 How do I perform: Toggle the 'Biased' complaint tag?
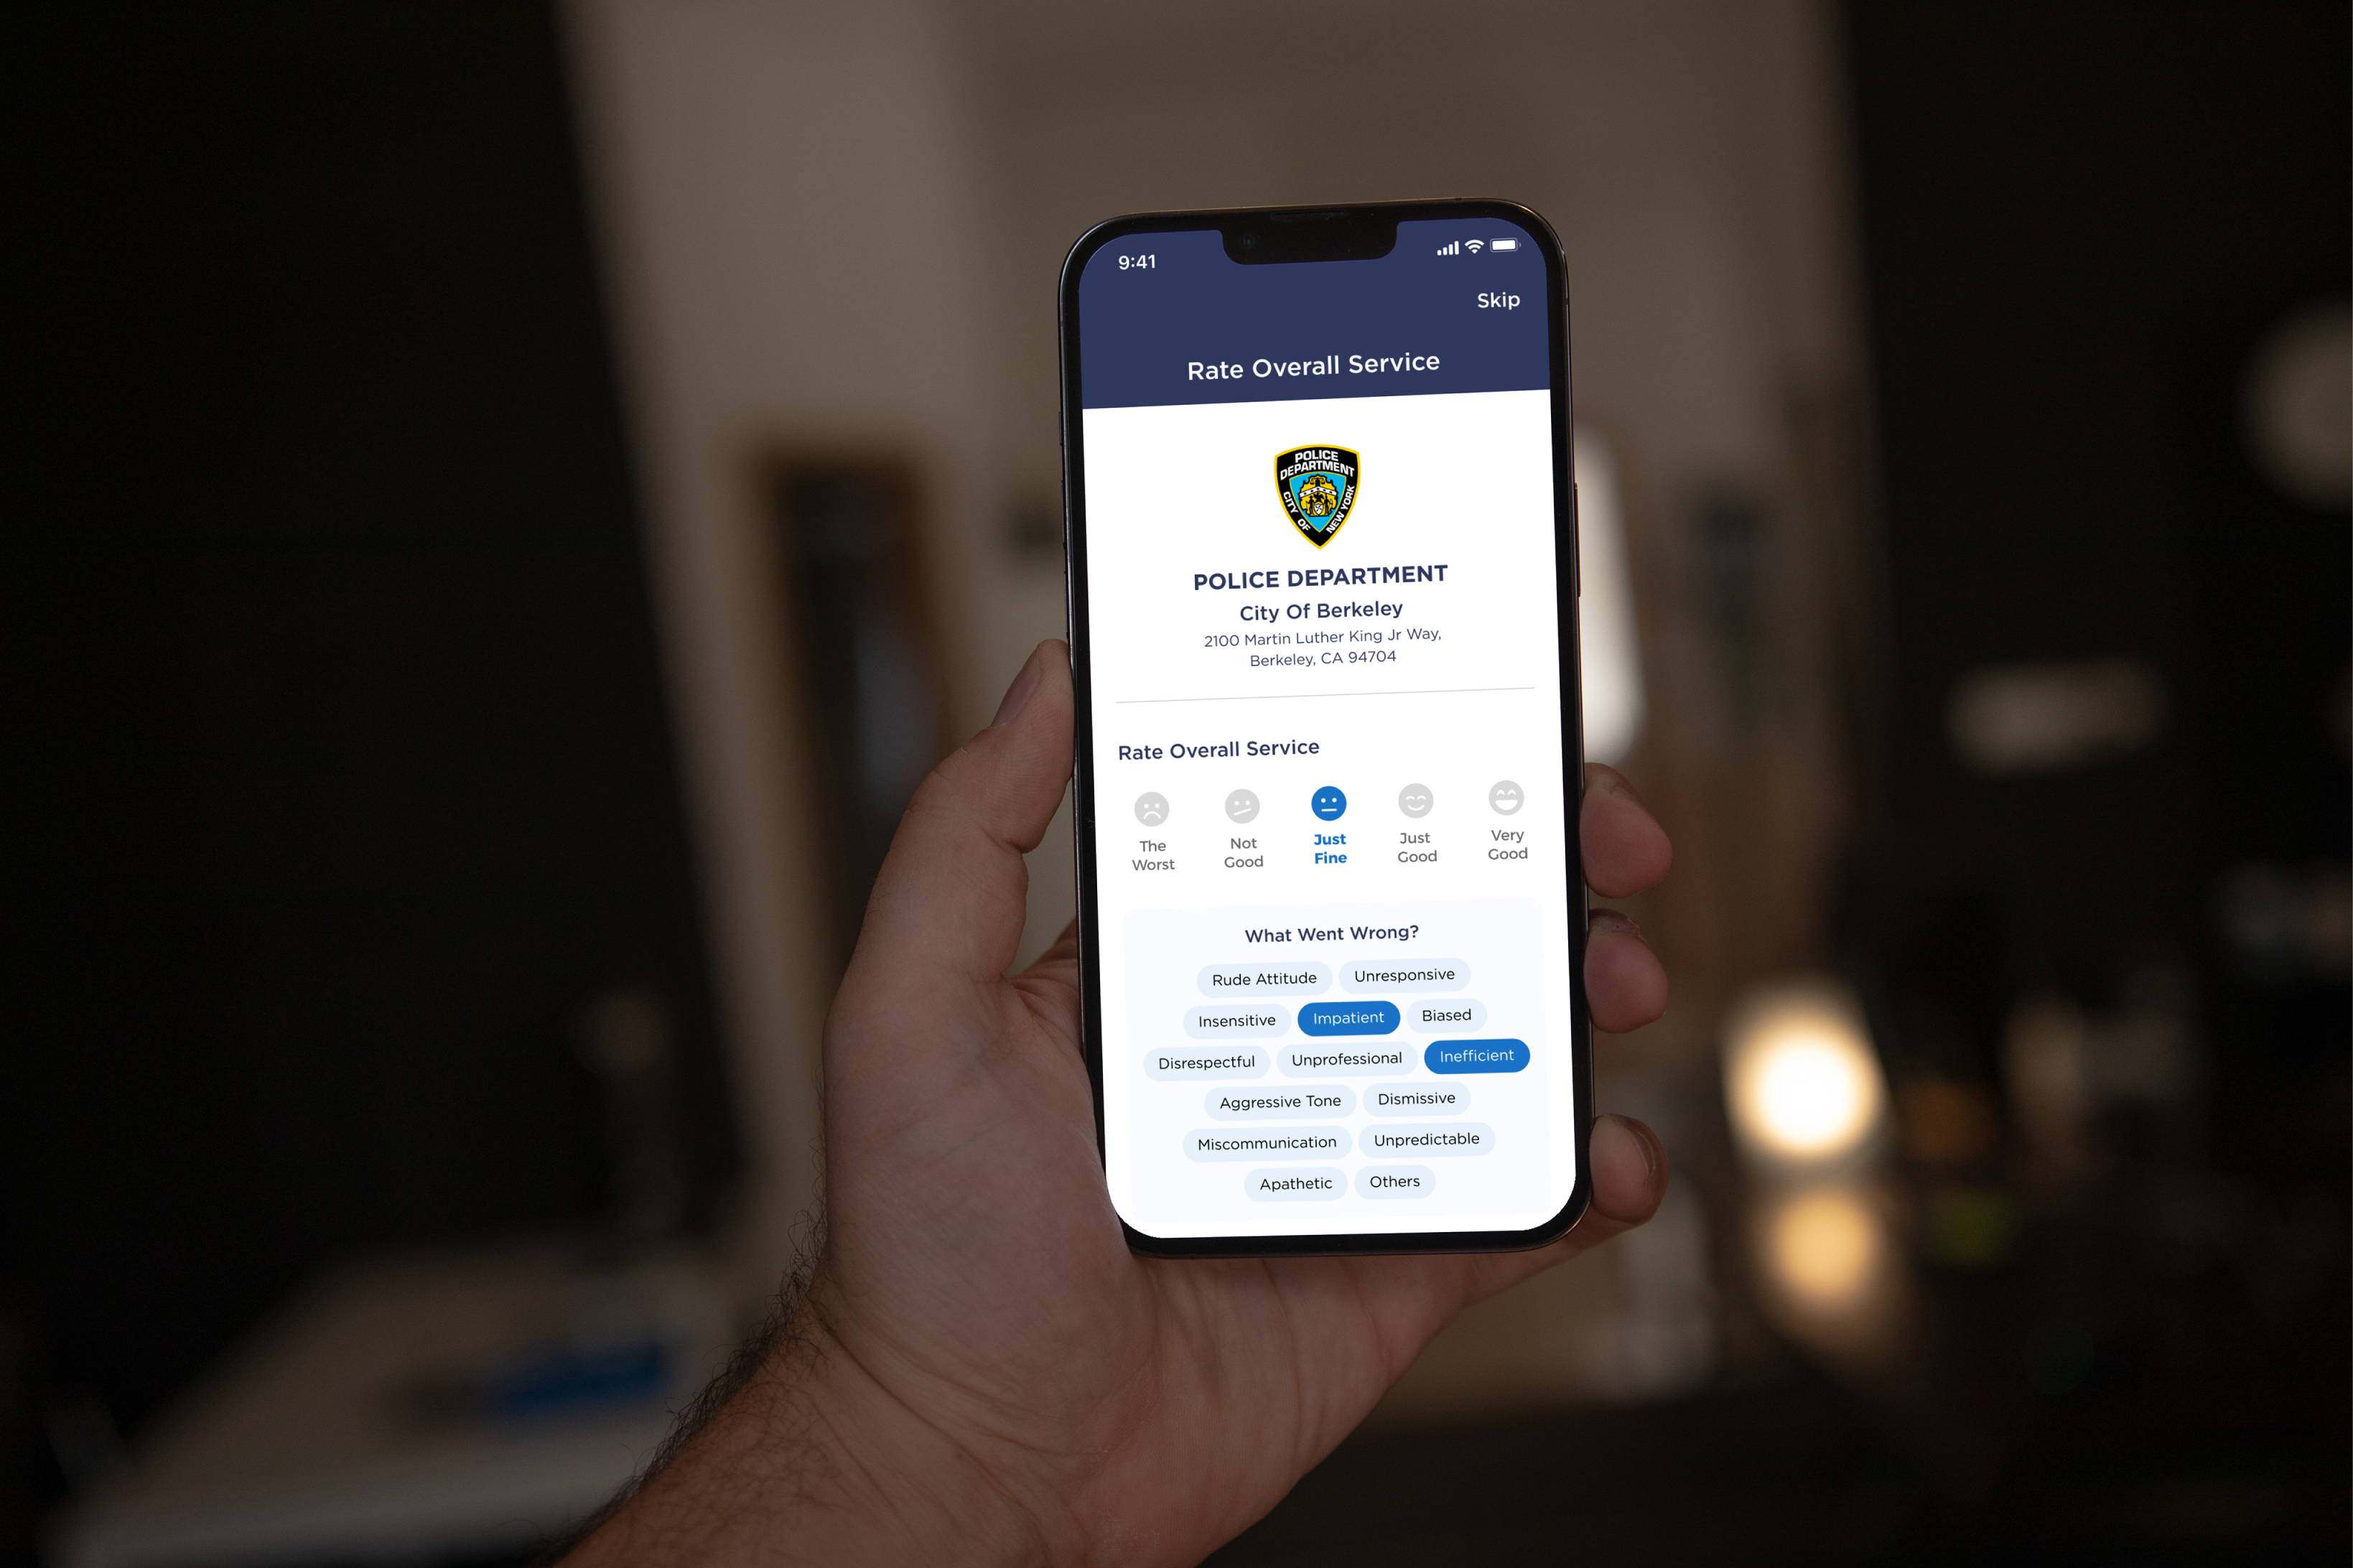1445,1015
